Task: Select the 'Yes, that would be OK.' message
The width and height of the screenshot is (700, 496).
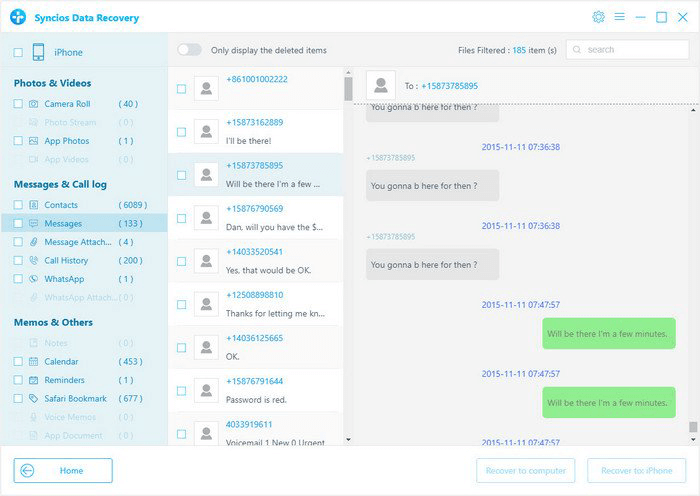Action: click(x=268, y=270)
